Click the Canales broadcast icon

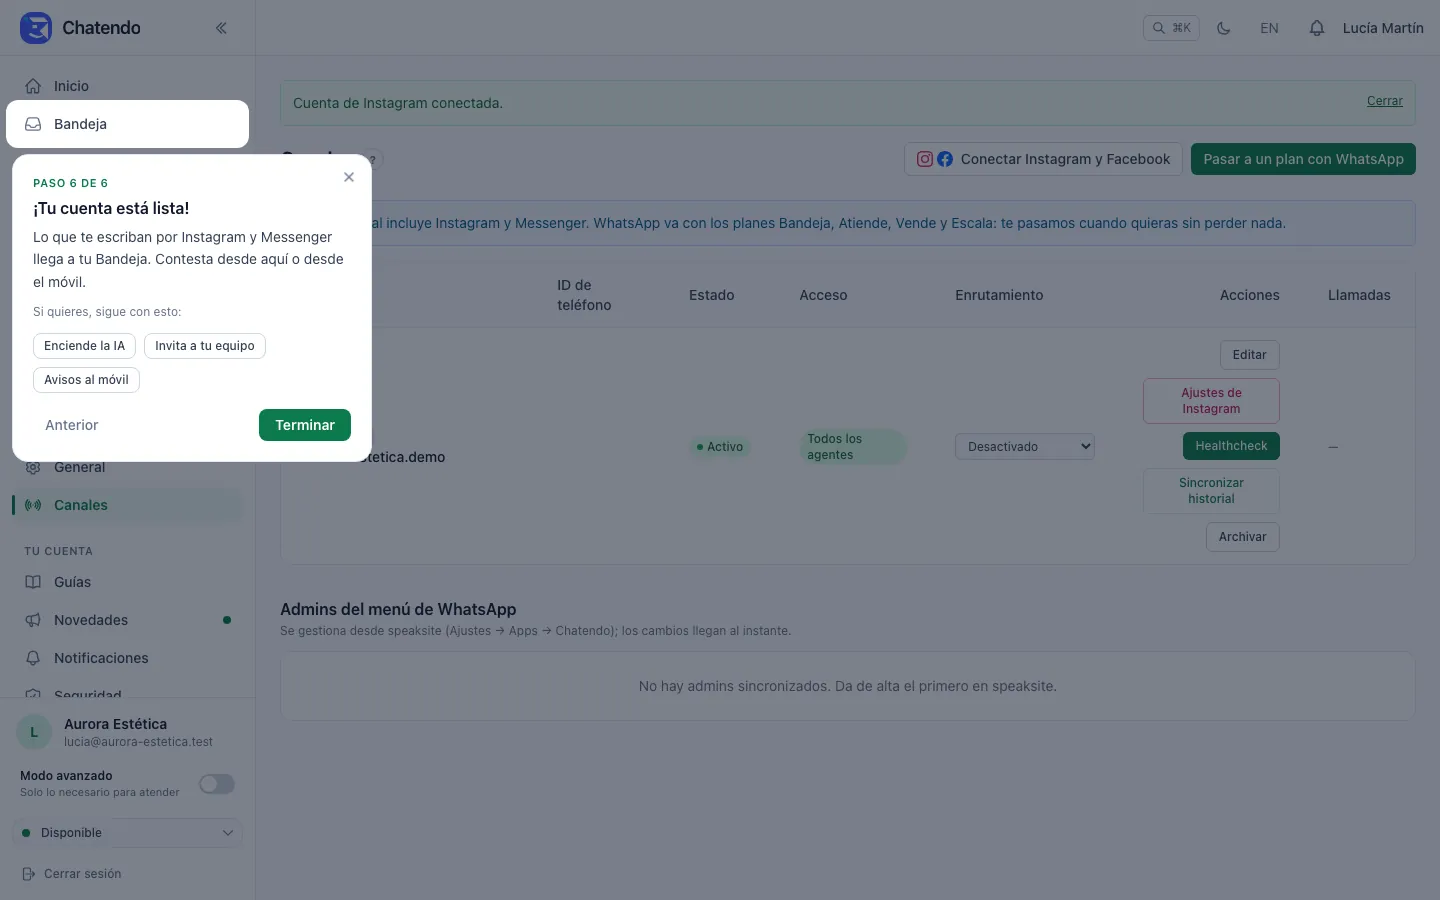(x=33, y=505)
